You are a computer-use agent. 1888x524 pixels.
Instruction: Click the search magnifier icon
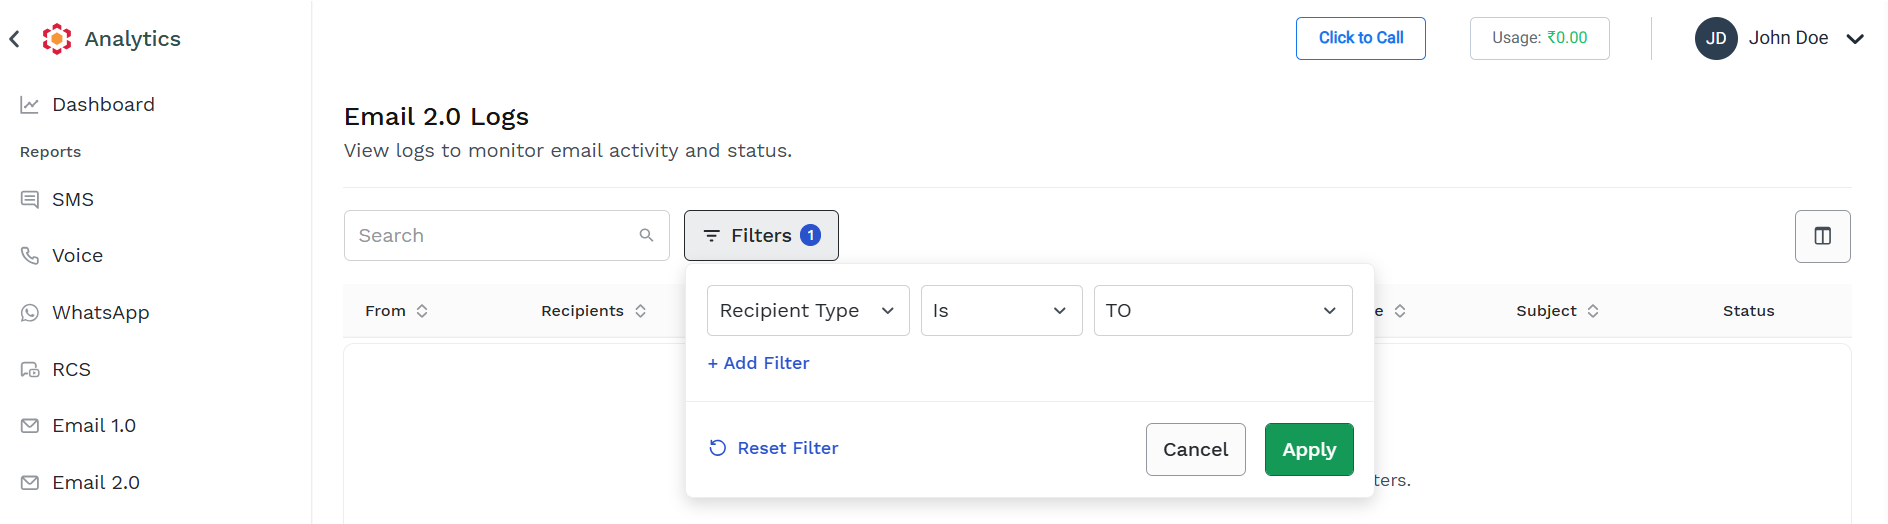[x=646, y=235]
